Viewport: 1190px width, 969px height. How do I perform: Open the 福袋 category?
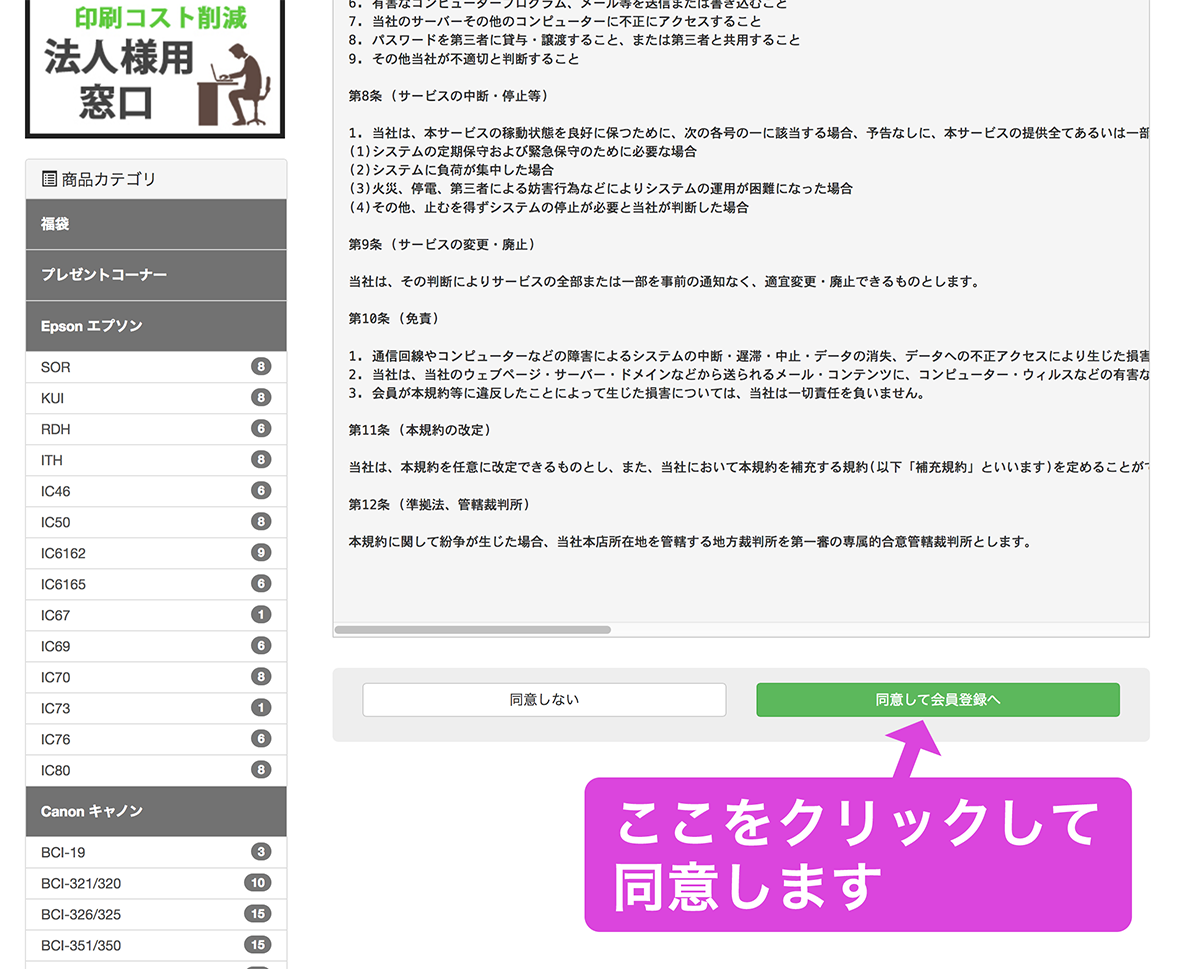tap(156, 224)
